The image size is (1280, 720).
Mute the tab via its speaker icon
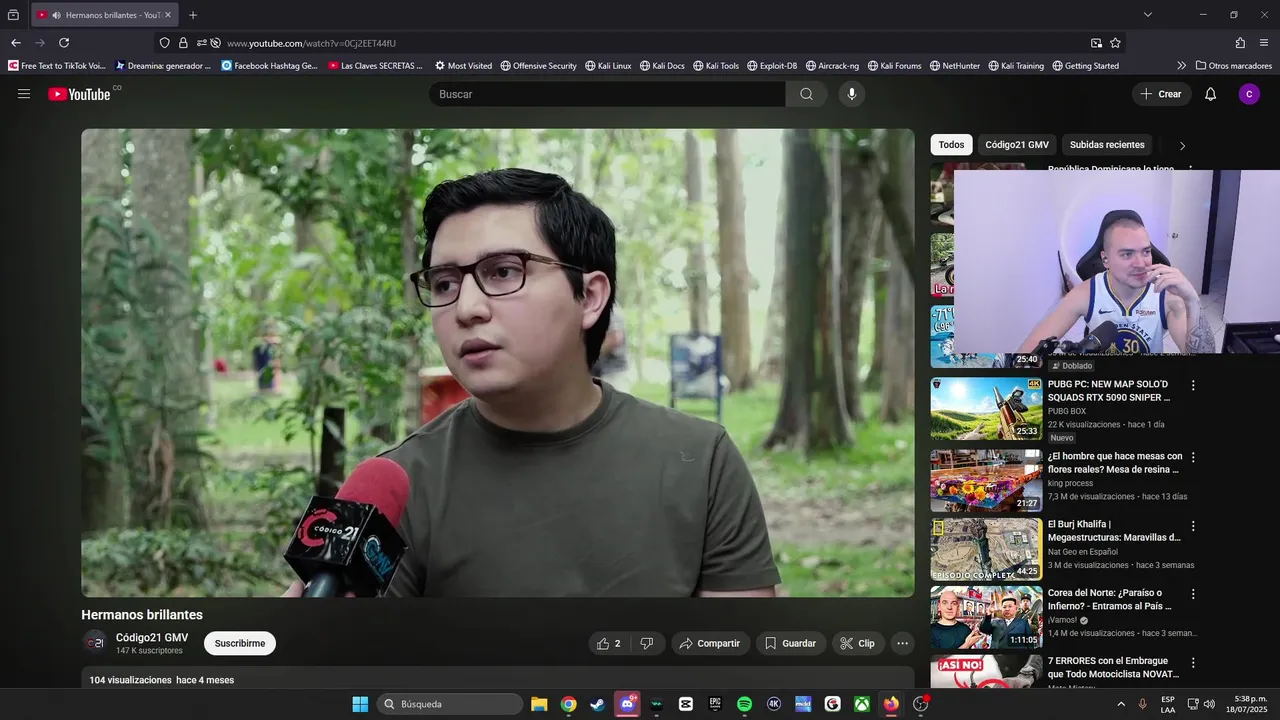tap(56, 15)
